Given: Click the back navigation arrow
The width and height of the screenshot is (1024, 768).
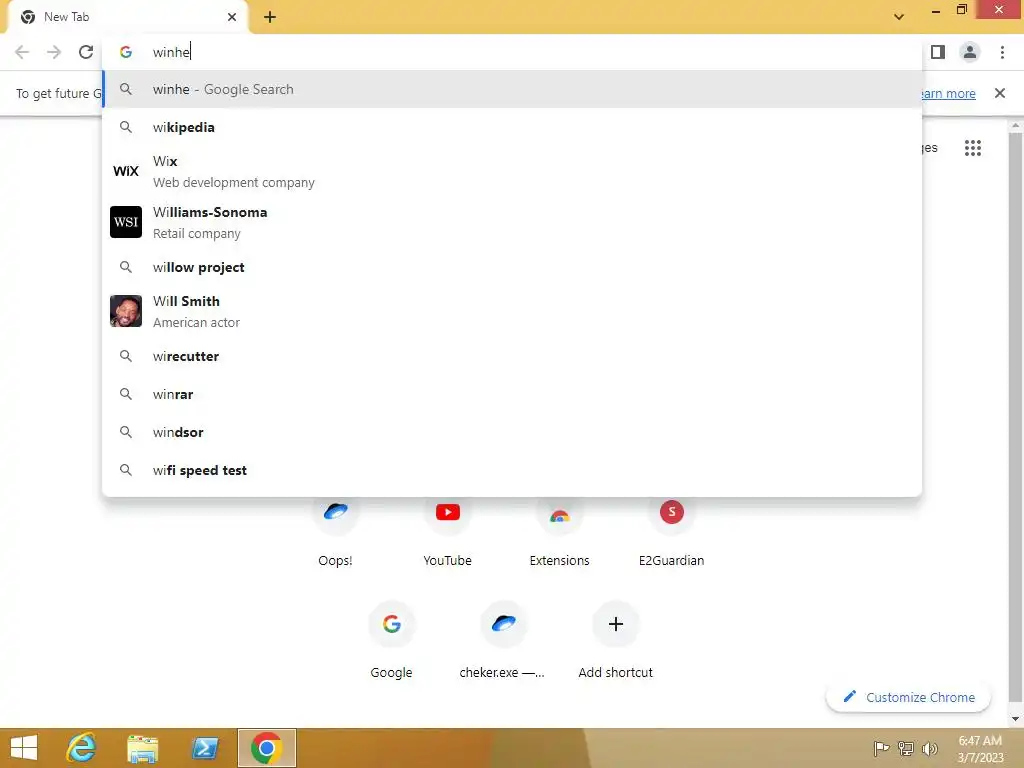Looking at the screenshot, I should (22, 52).
